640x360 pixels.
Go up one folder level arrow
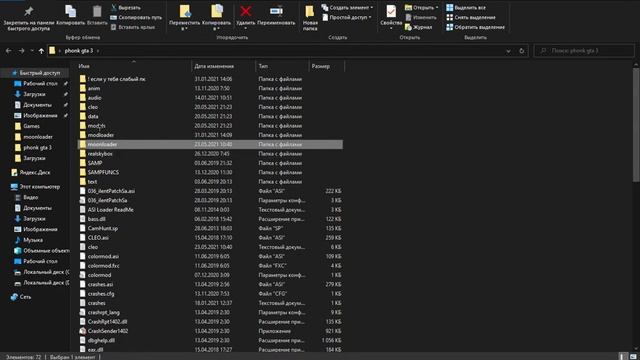[41, 51]
